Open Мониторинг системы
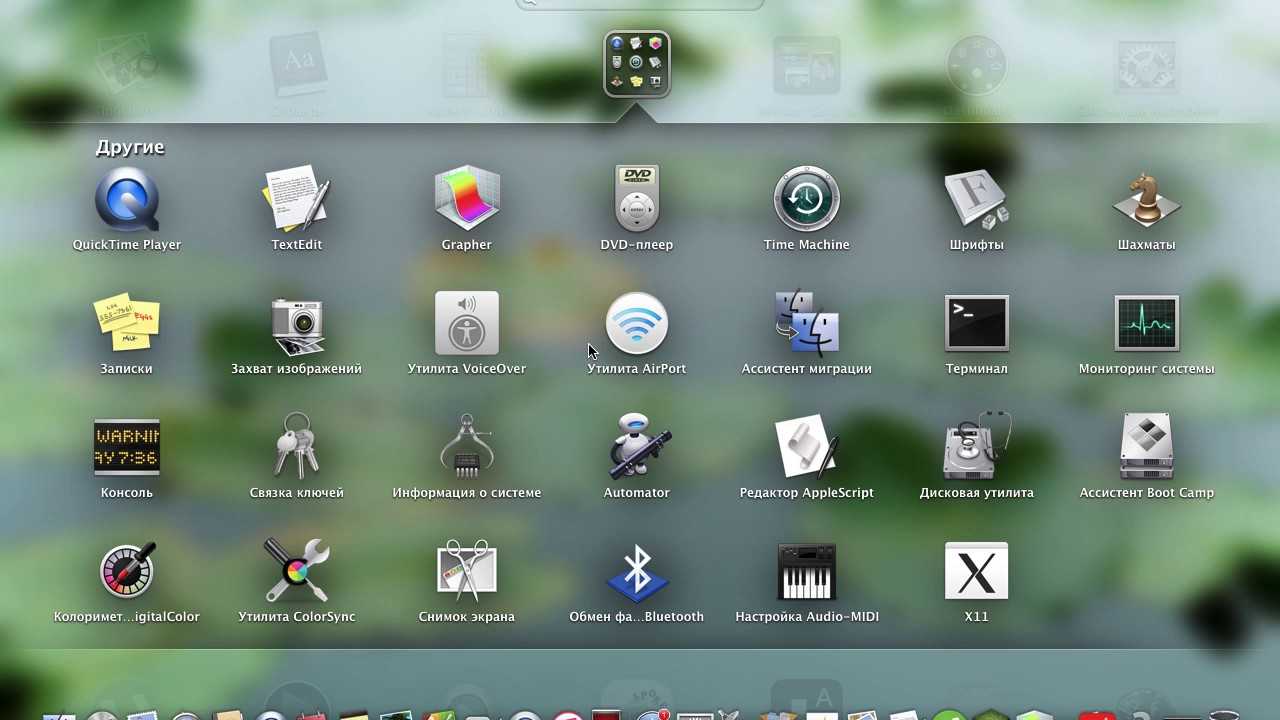The width and height of the screenshot is (1280, 720). [1147, 323]
